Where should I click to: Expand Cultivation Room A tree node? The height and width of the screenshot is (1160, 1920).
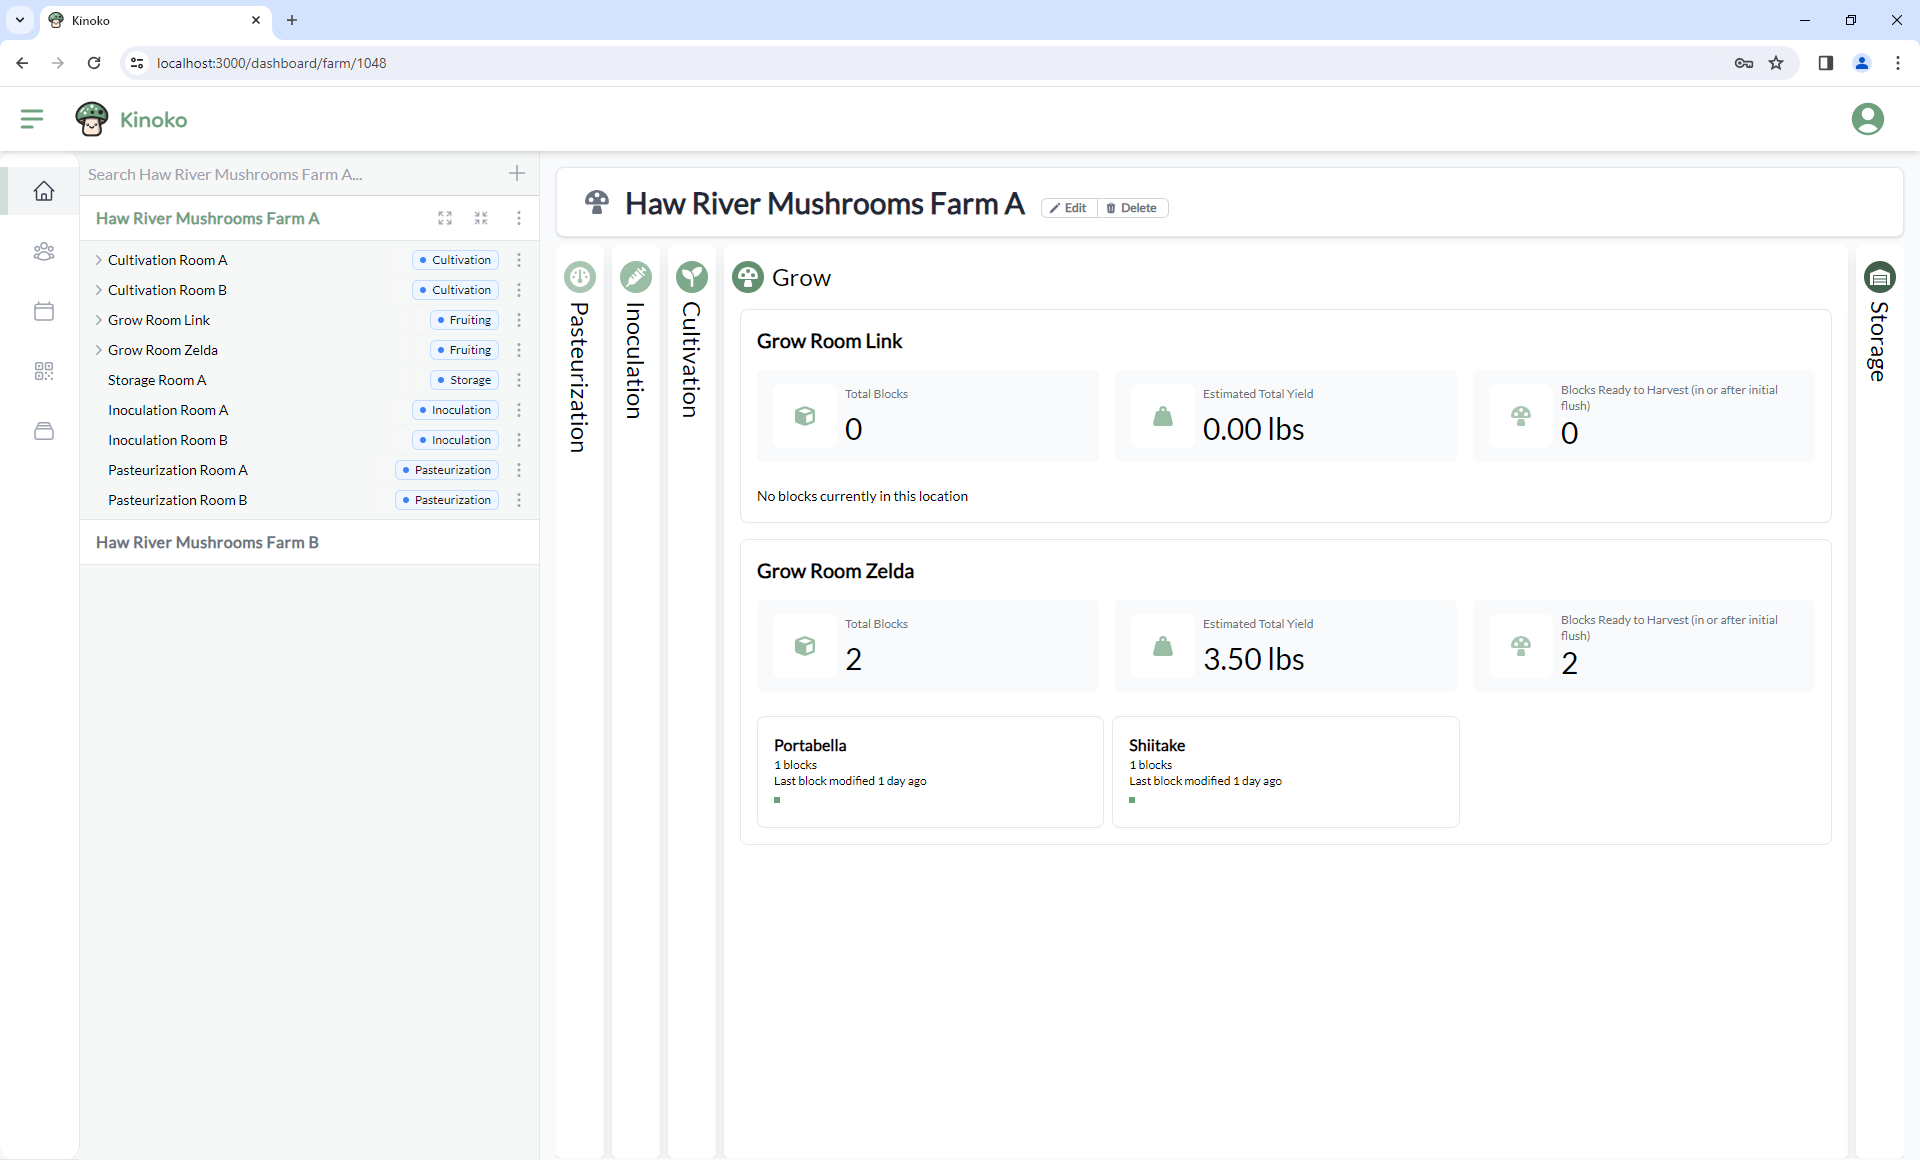click(99, 260)
